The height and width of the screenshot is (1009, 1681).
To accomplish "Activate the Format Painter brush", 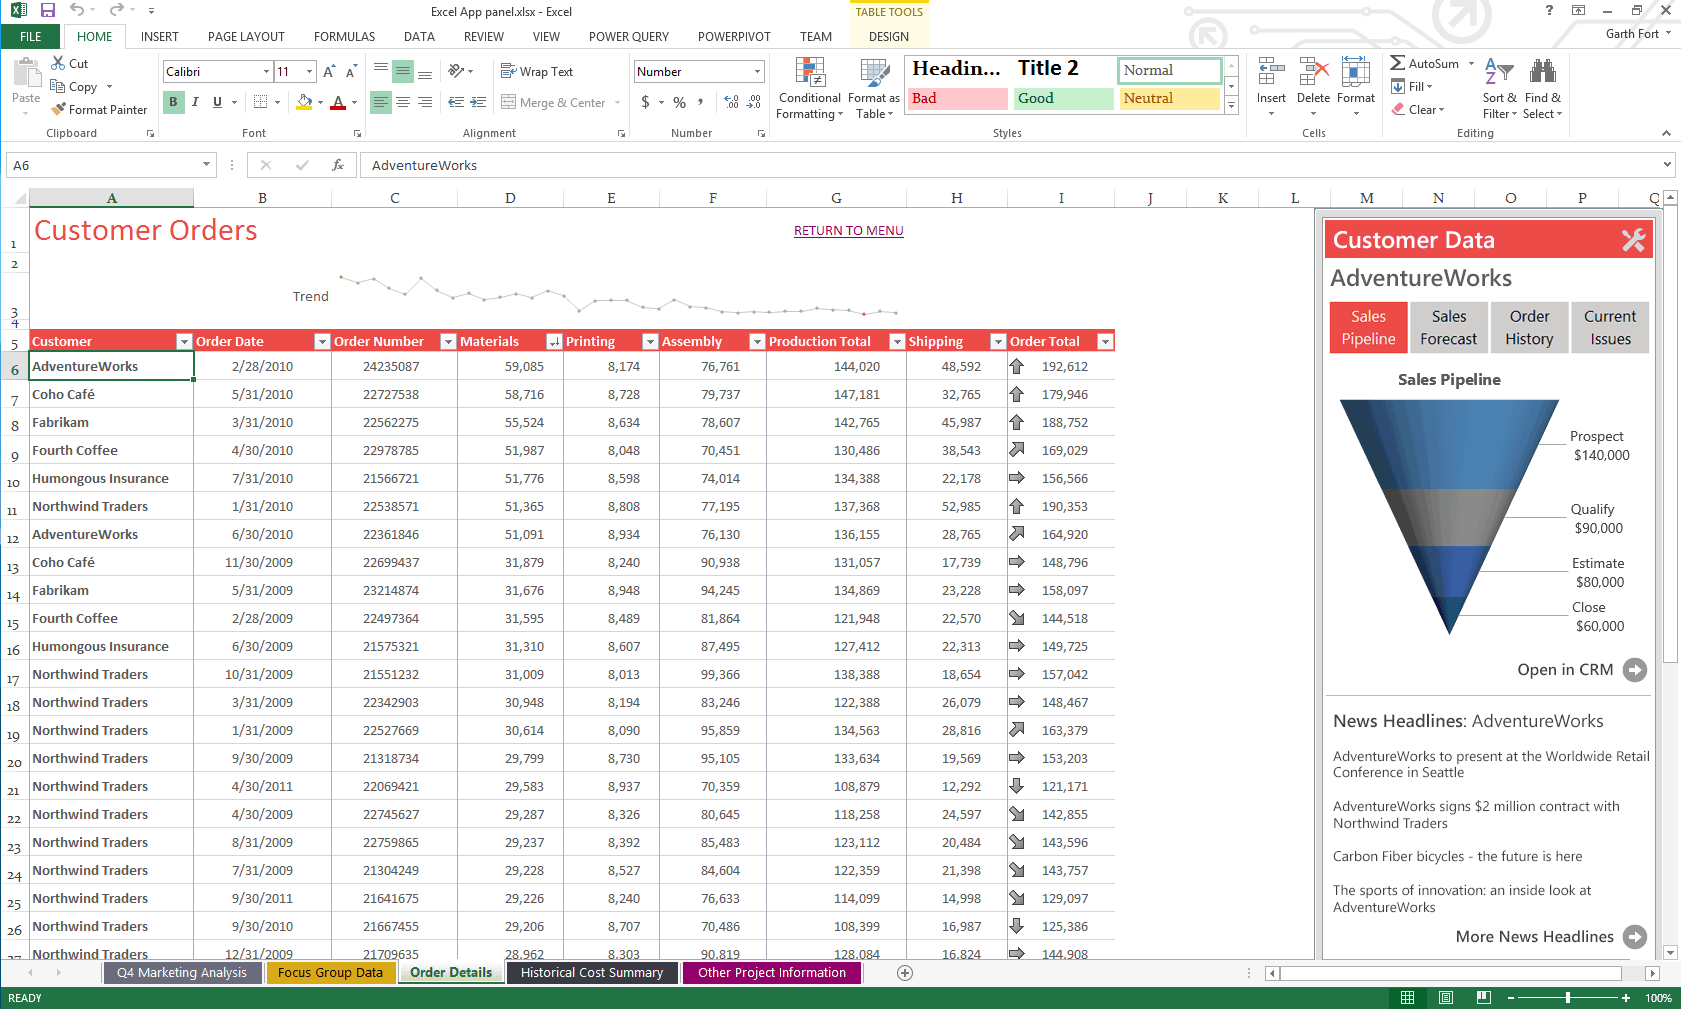I will pyautogui.click(x=59, y=109).
